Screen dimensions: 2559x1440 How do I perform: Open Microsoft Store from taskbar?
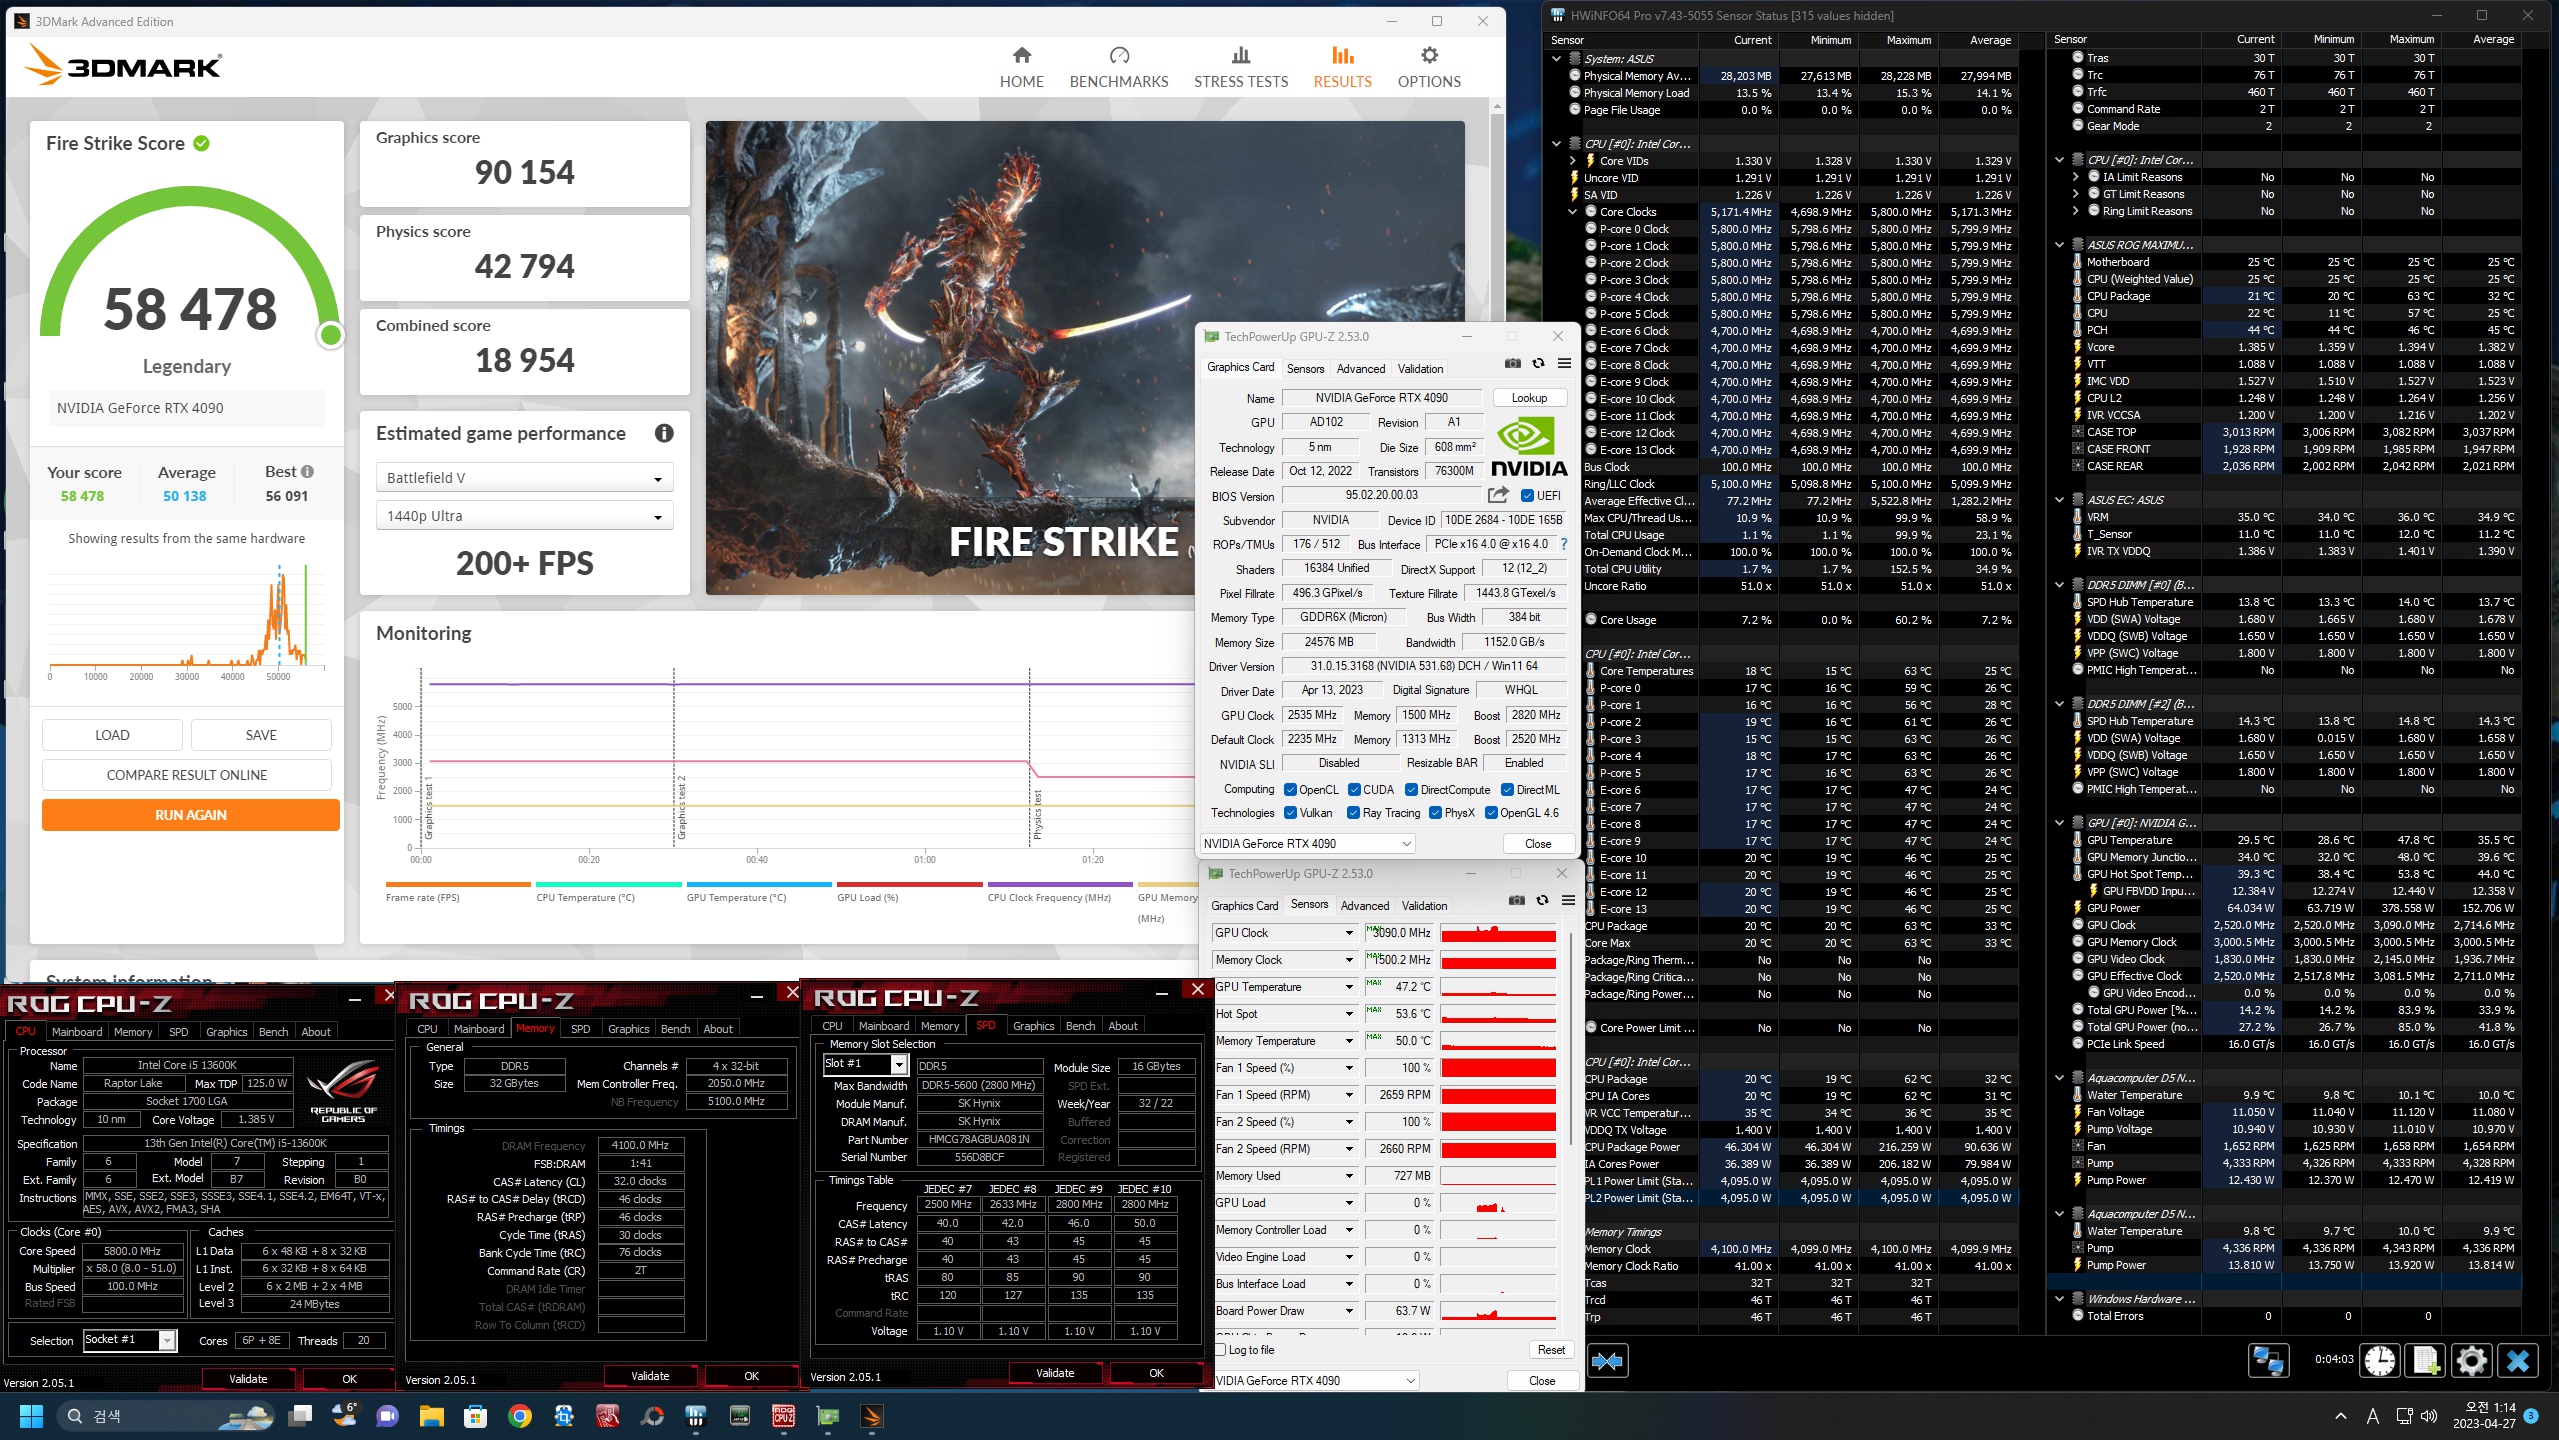[x=475, y=1416]
